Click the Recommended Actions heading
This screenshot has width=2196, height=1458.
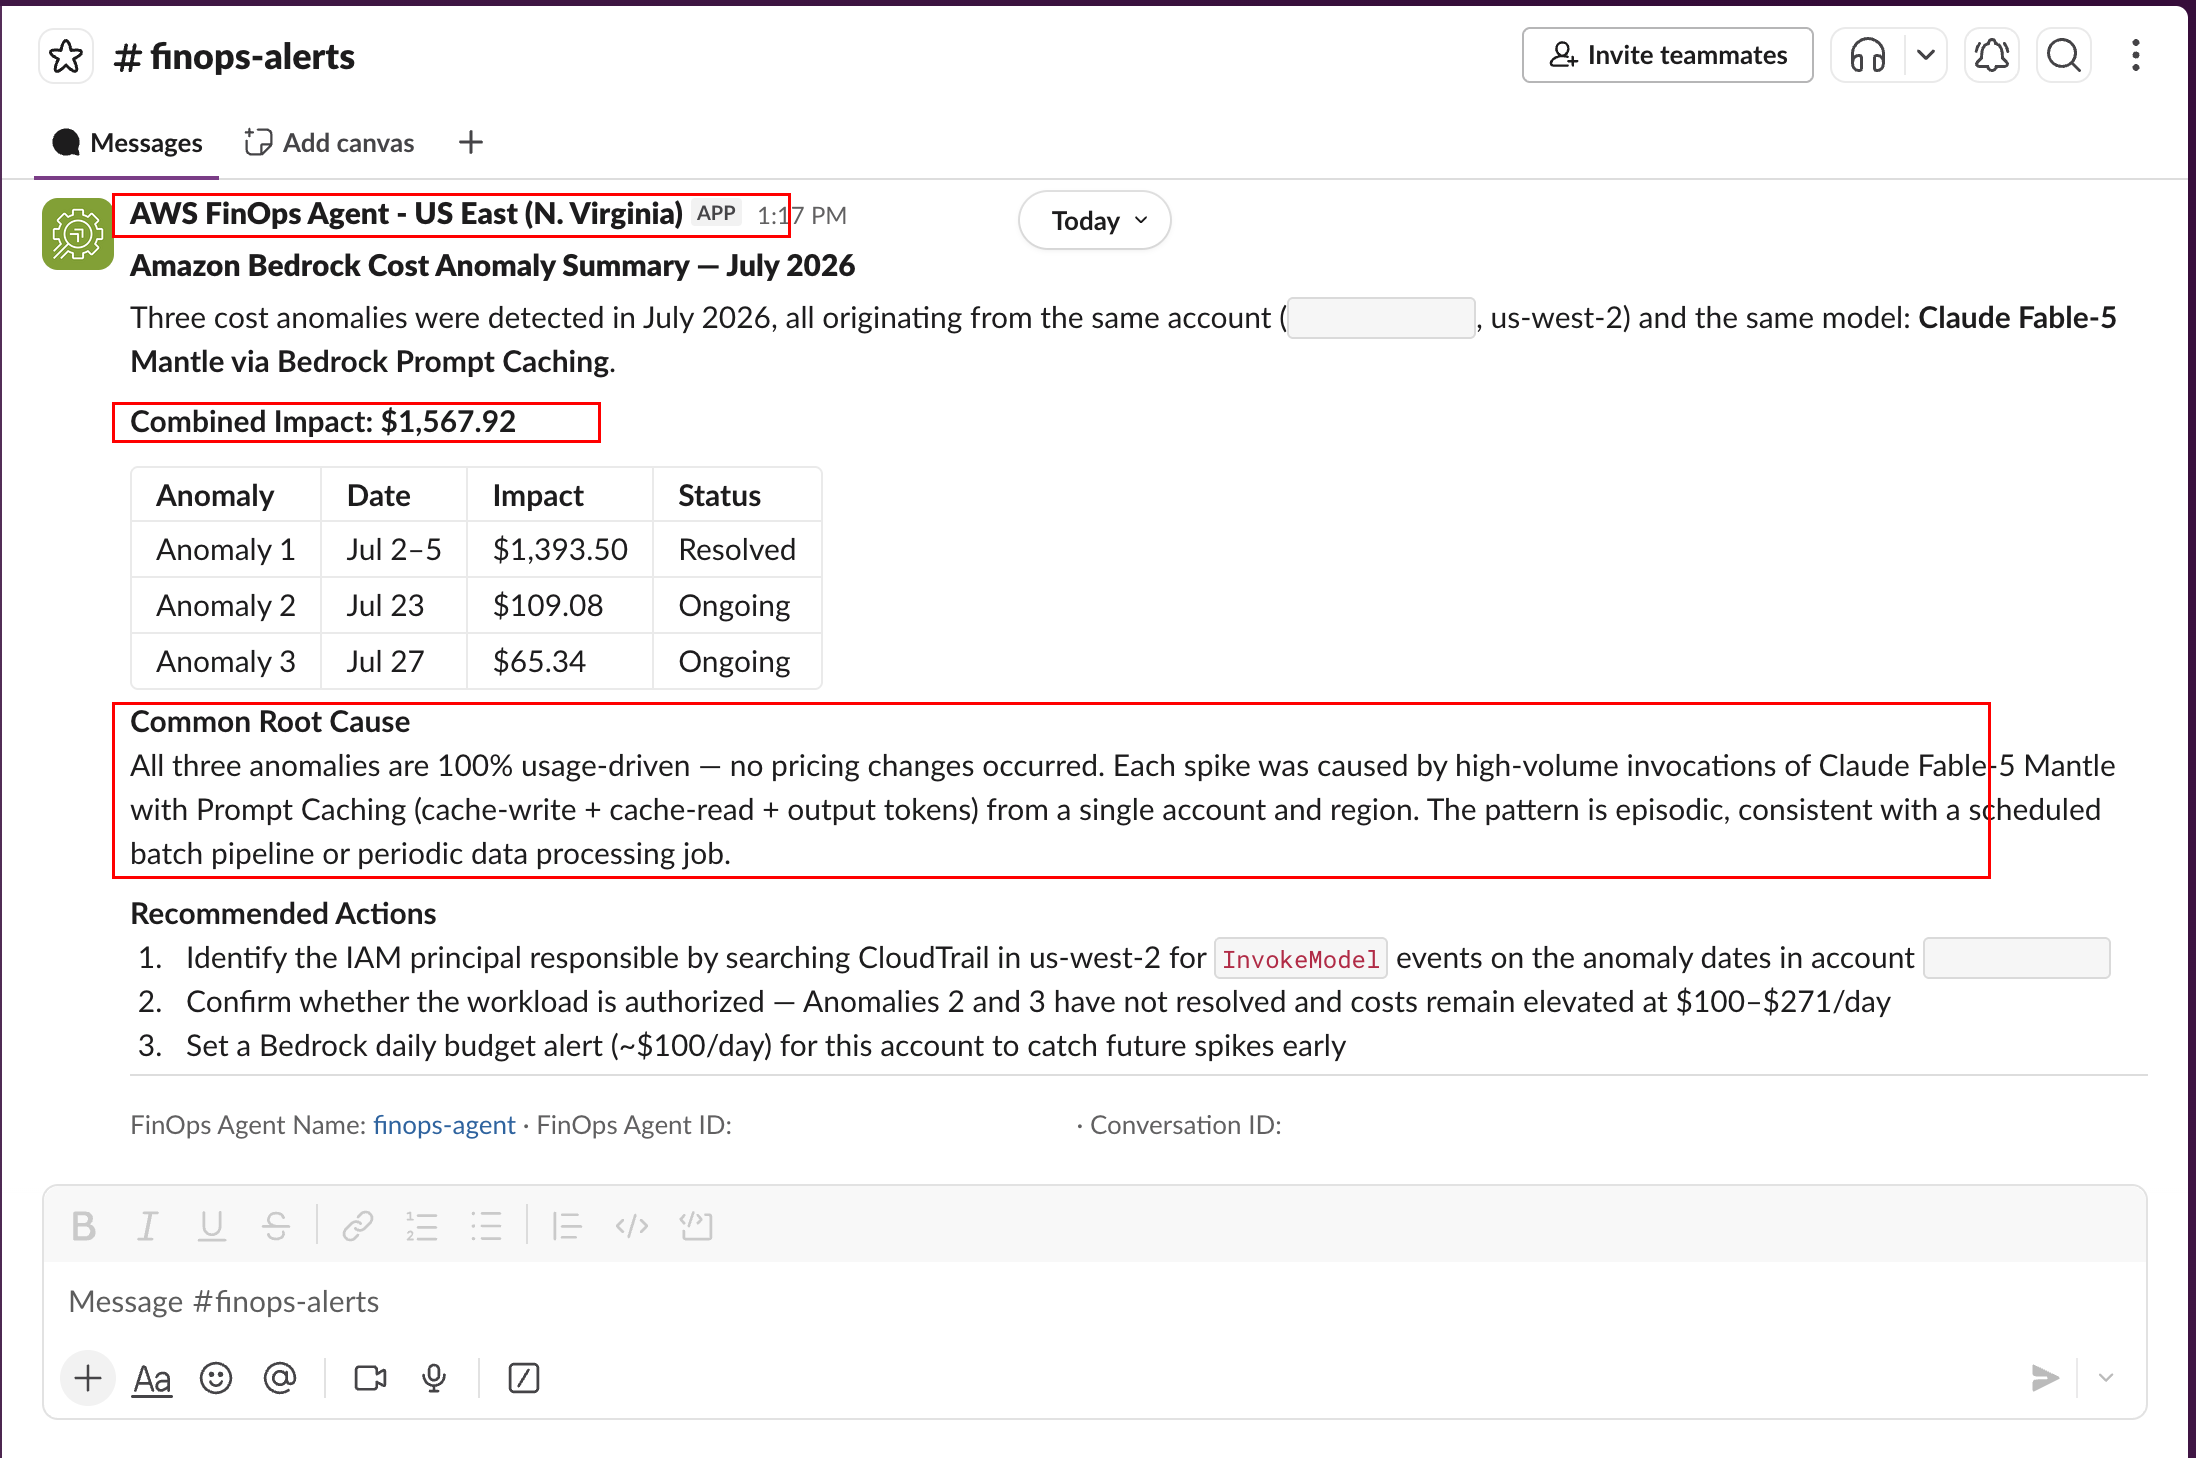click(283, 913)
